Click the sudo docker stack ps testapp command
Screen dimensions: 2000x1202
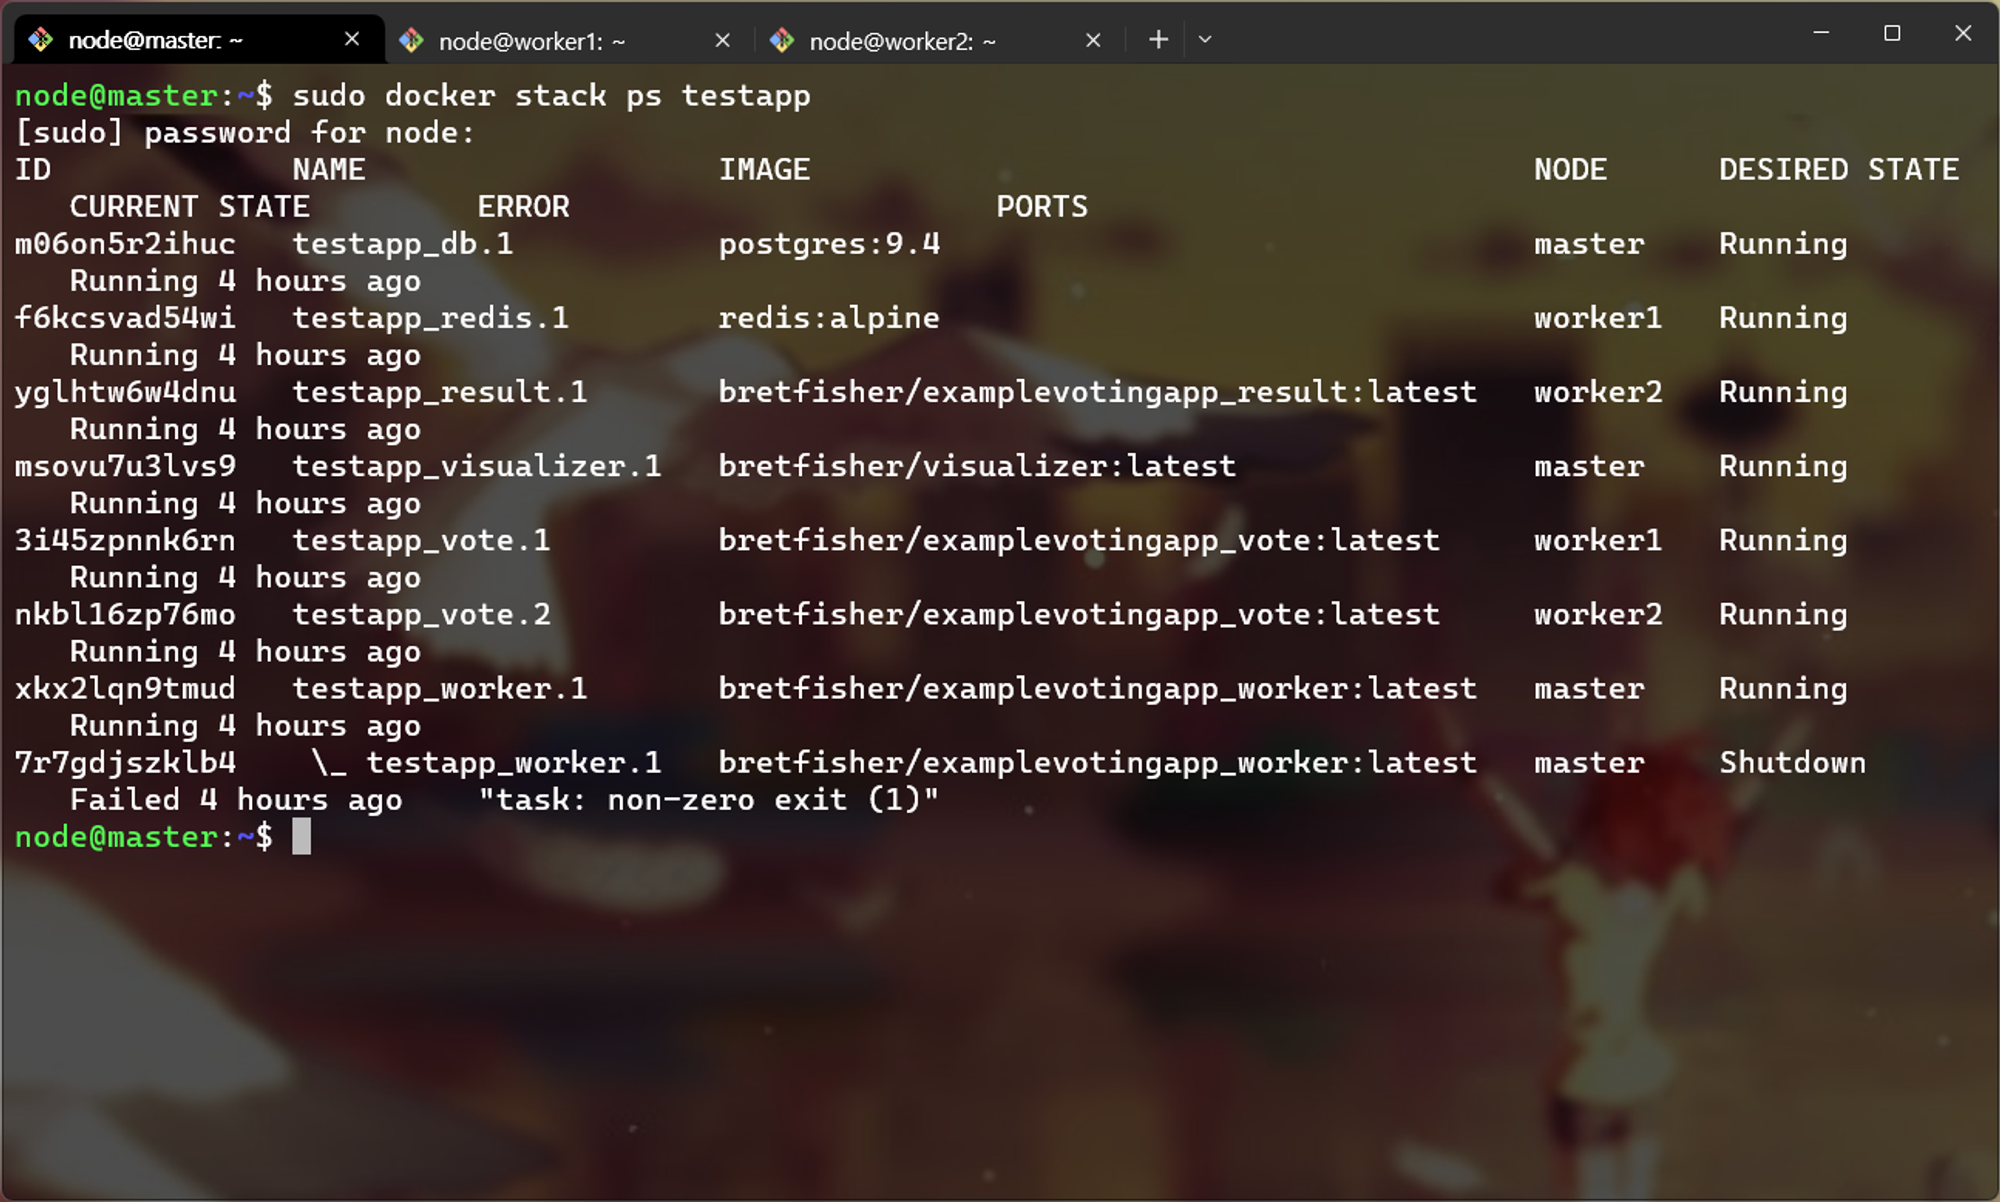click(x=551, y=96)
